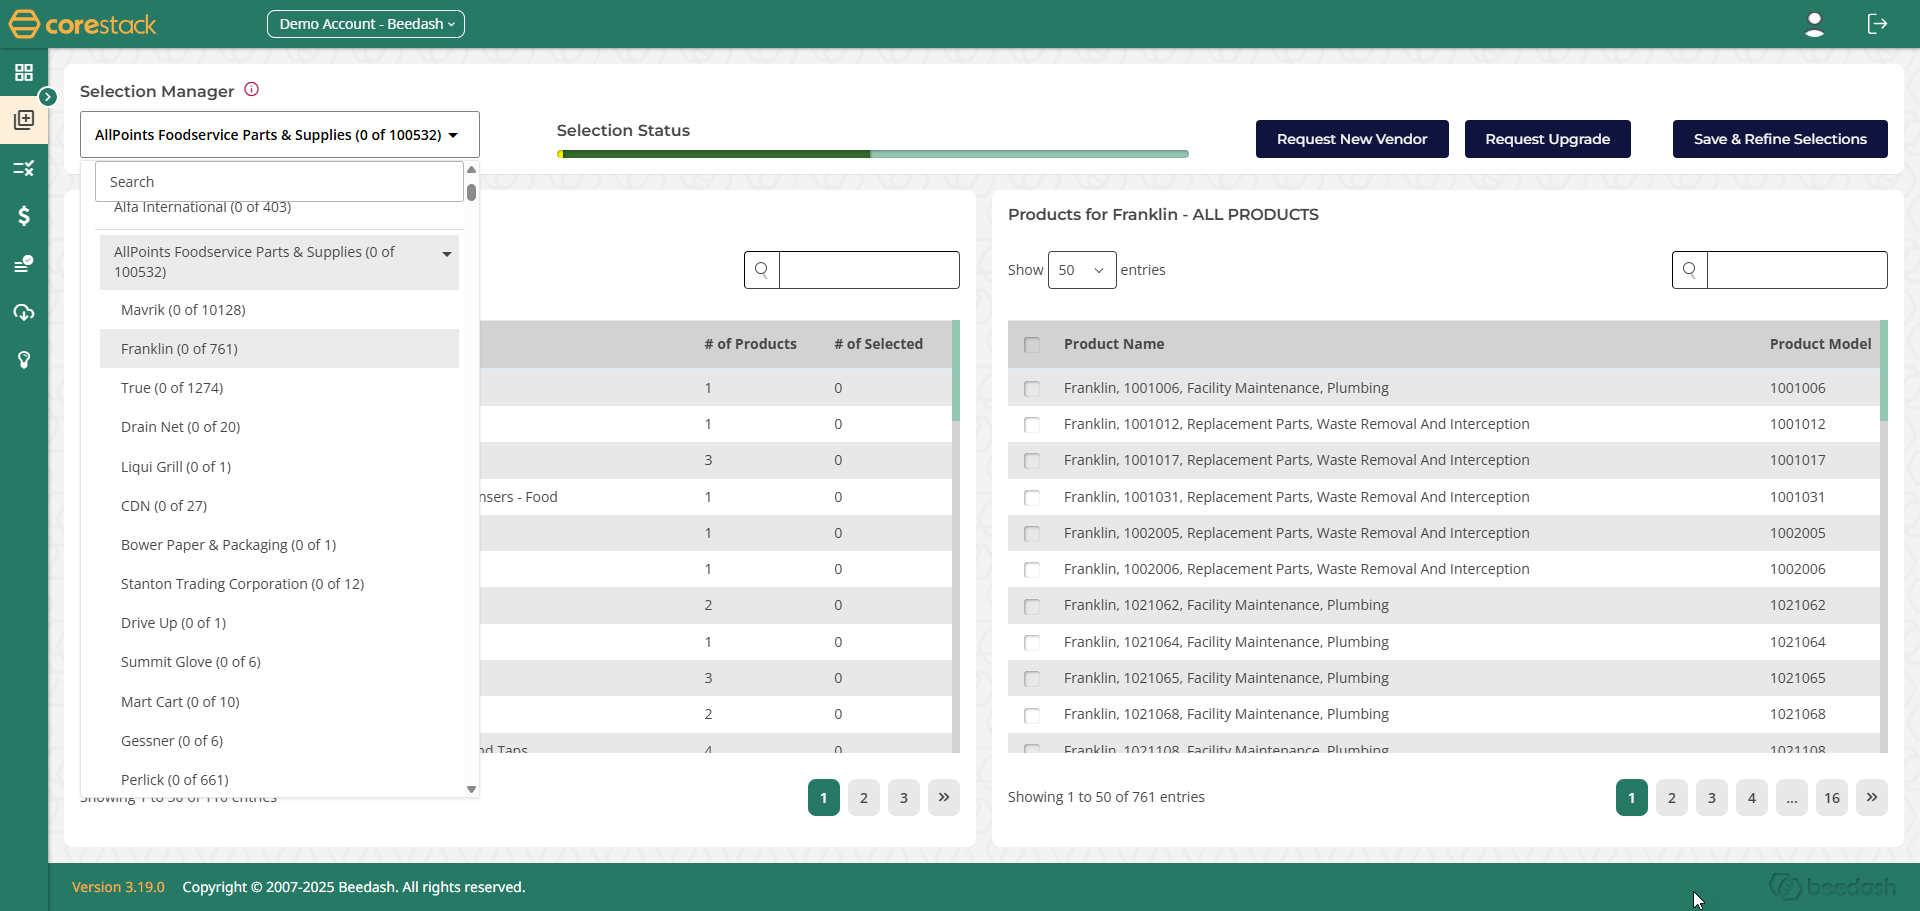The width and height of the screenshot is (1920, 911).
Task: Toggle the AllPoints Foodservice vendor dropdown
Action: click(x=280, y=135)
